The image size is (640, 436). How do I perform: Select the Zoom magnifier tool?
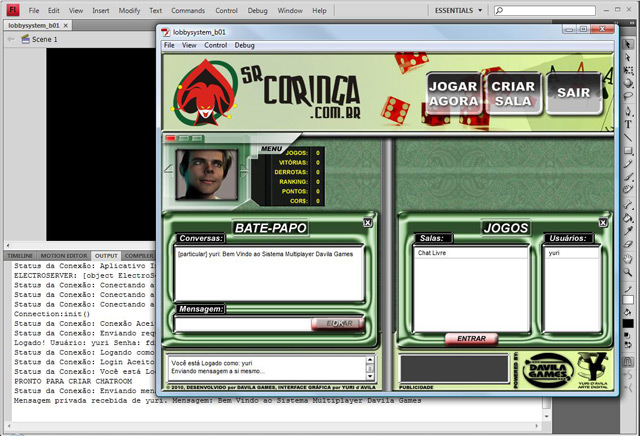628,272
